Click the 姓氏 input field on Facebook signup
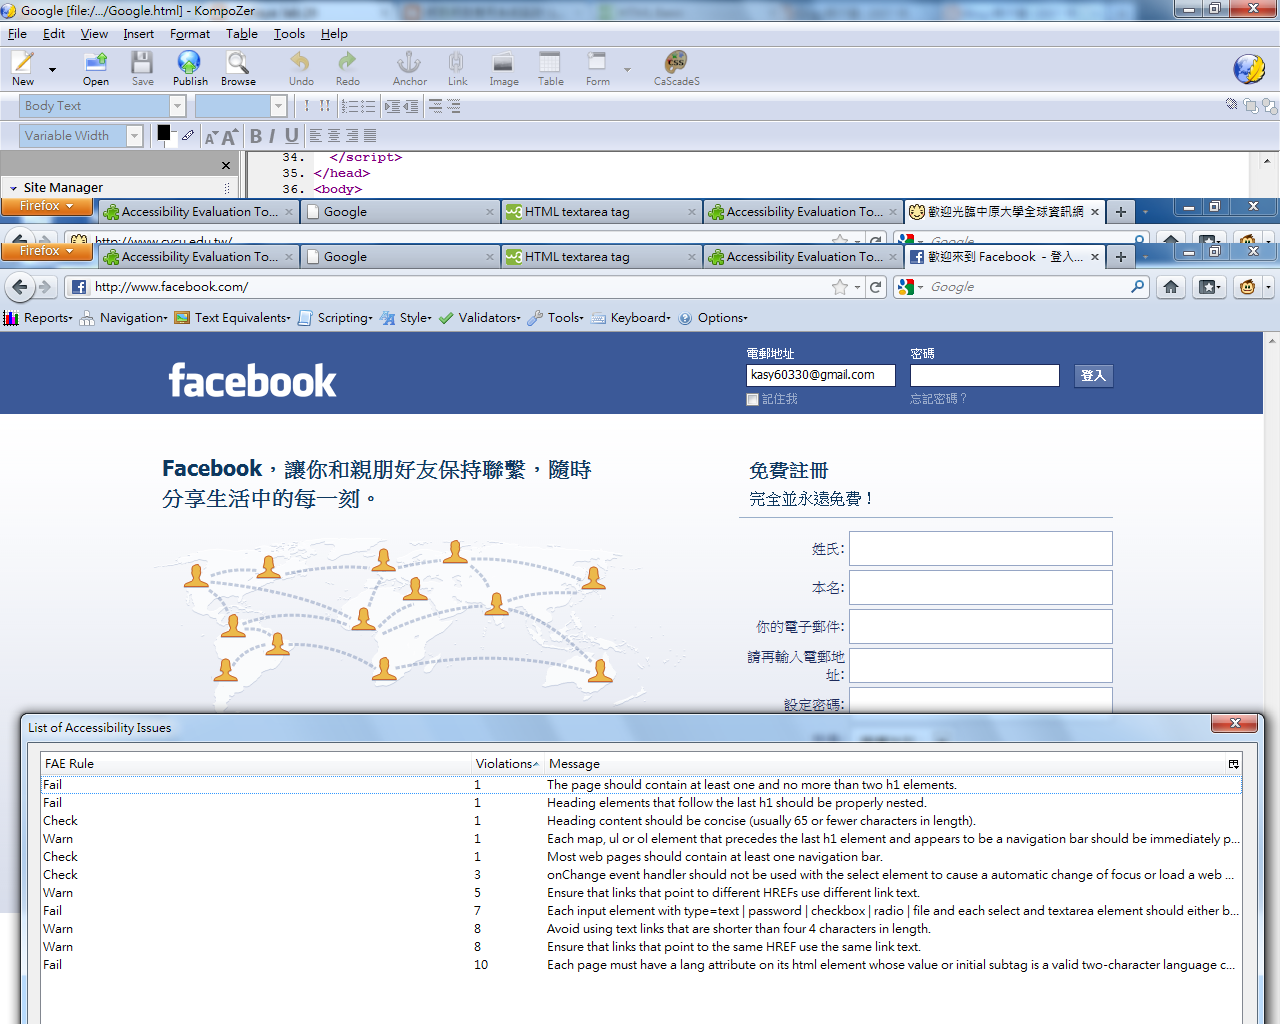The width and height of the screenshot is (1280, 1024). [981, 549]
